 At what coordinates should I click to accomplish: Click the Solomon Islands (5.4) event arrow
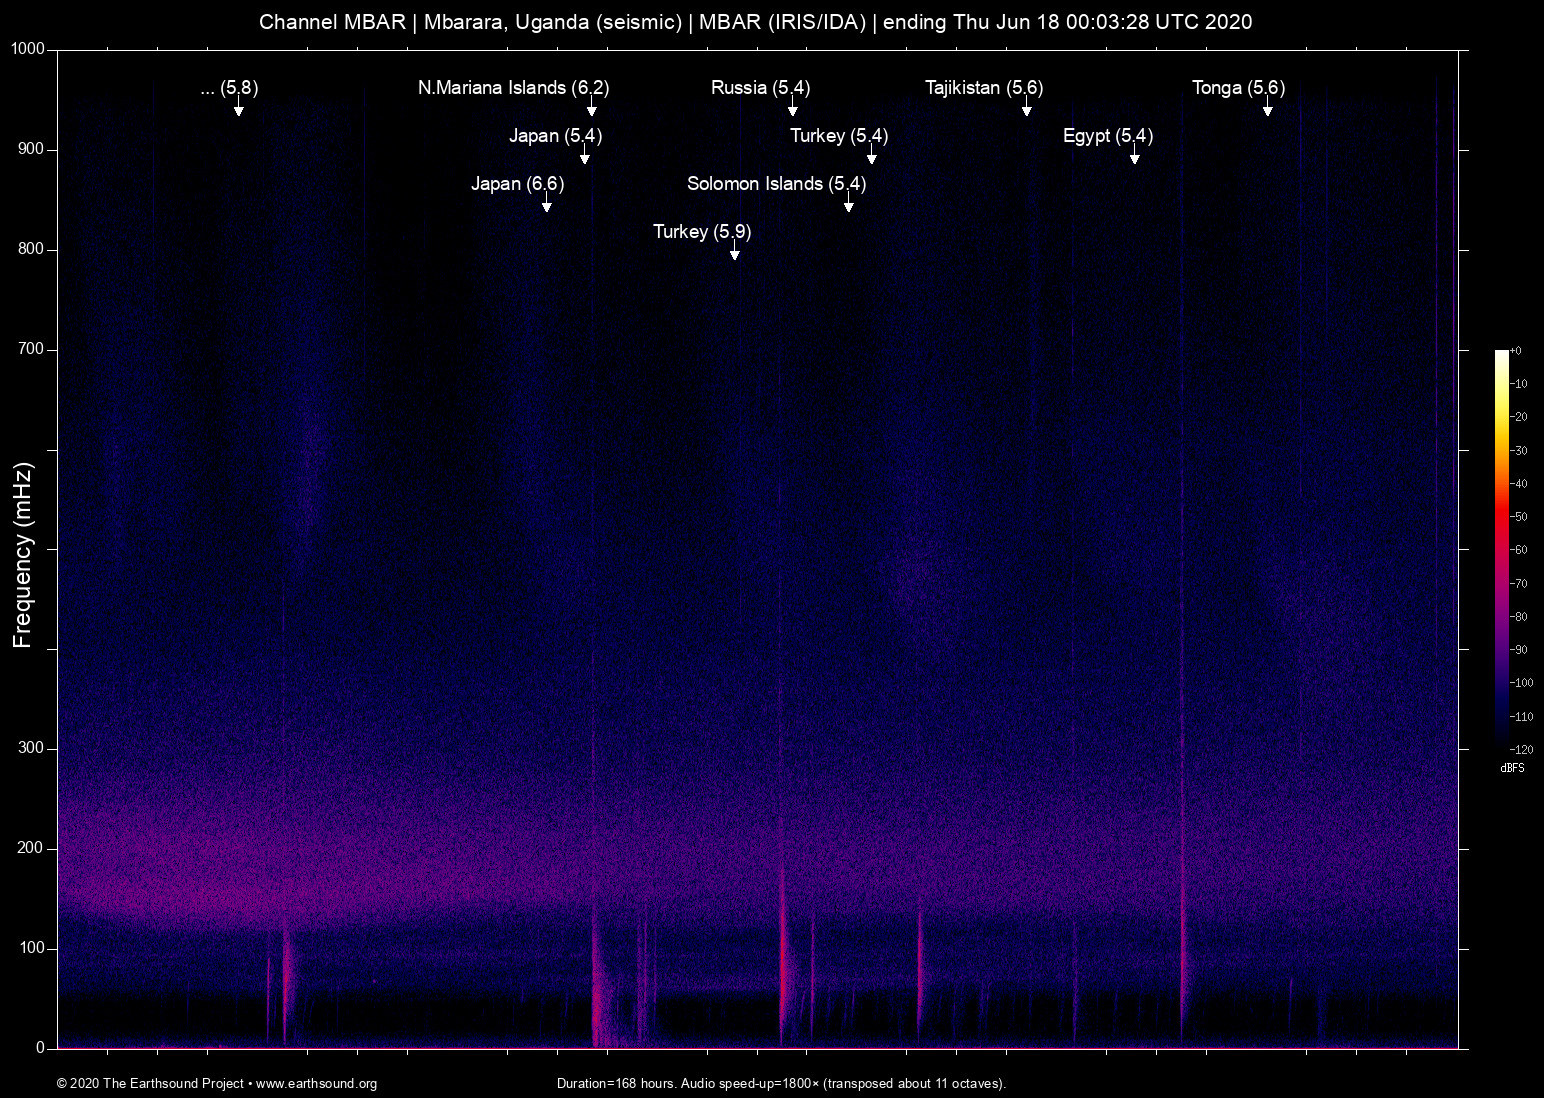[849, 207]
